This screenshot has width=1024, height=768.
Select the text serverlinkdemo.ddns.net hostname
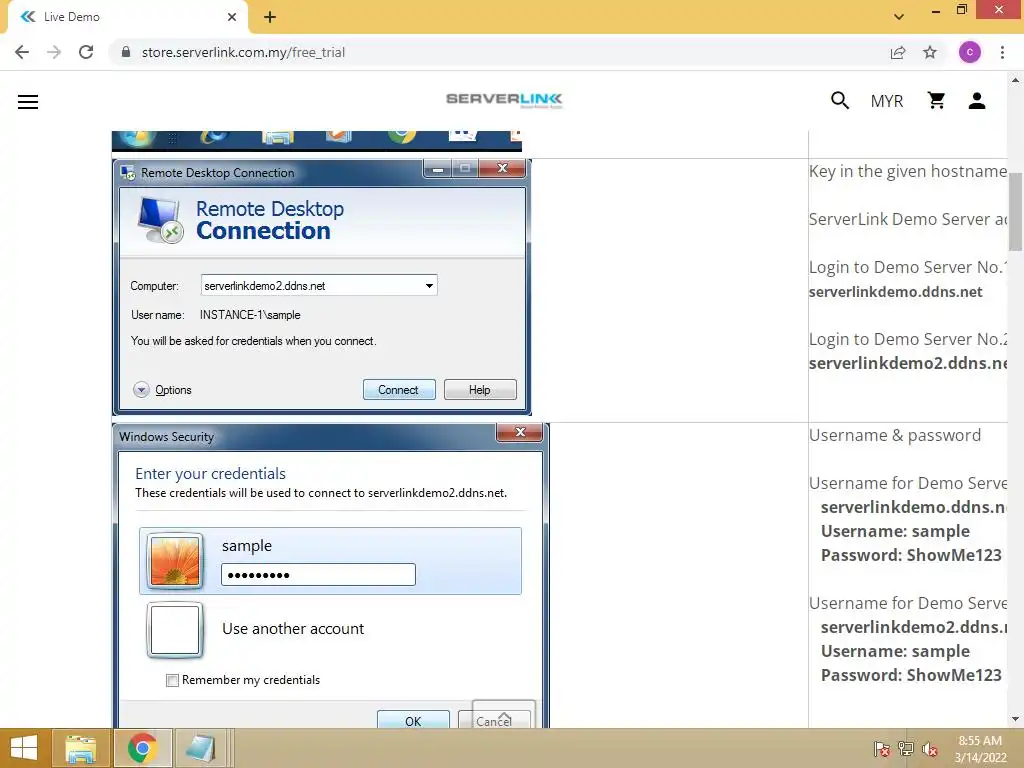(895, 292)
